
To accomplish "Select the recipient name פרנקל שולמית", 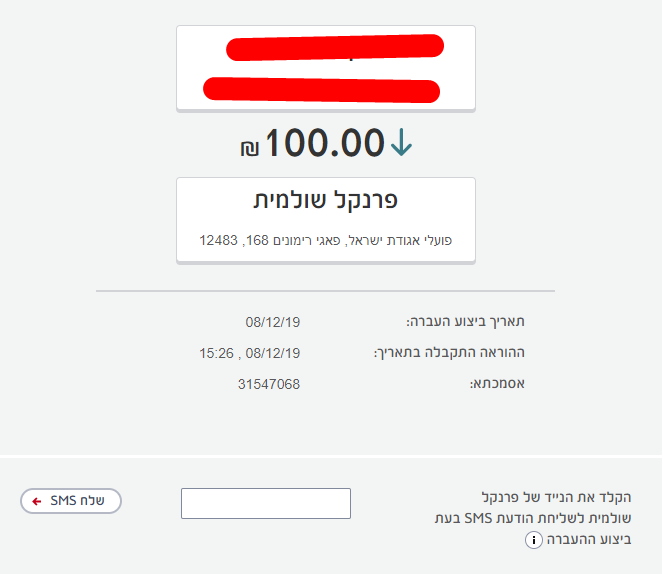I will pyautogui.click(x=325, y=200).
